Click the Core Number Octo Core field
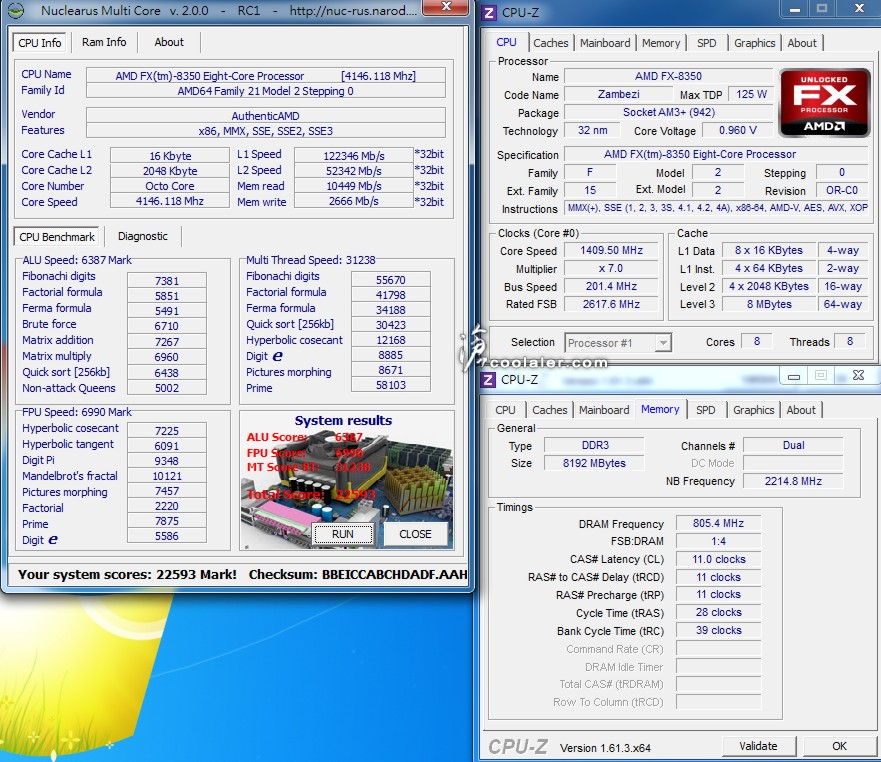881x762 pixels. point(170,186)
